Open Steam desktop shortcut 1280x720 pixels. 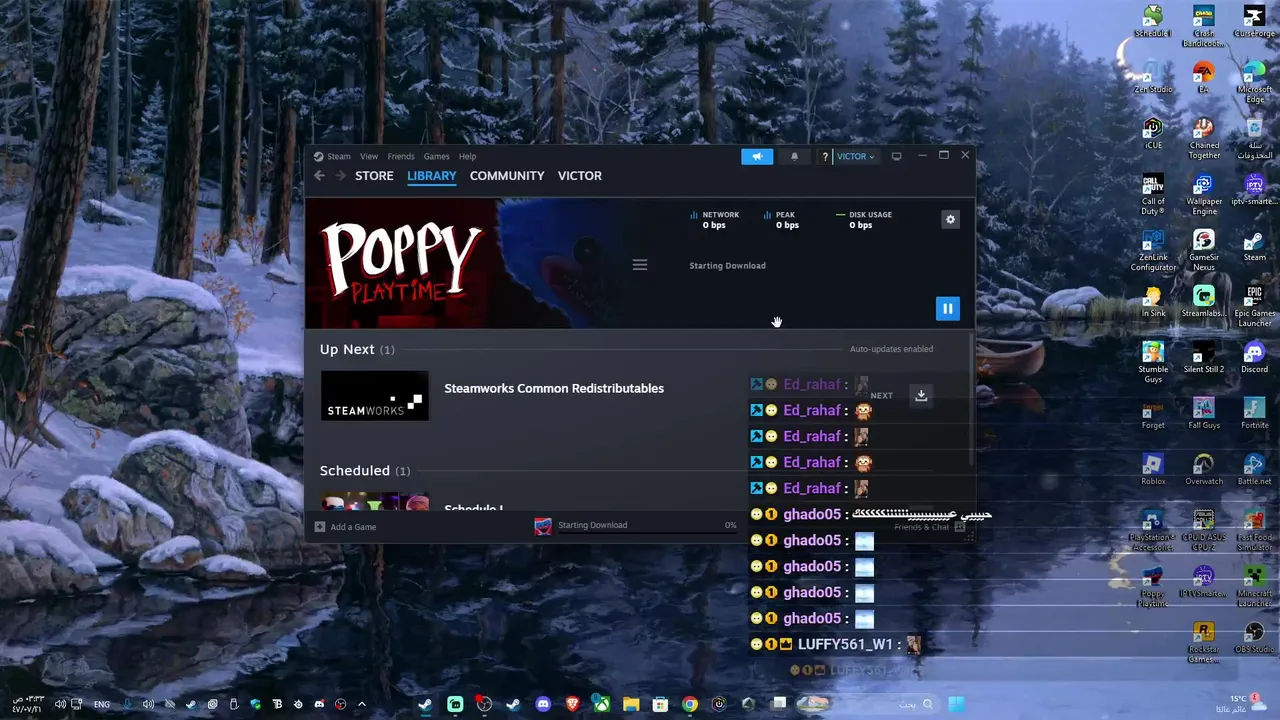coord(1254,245)
